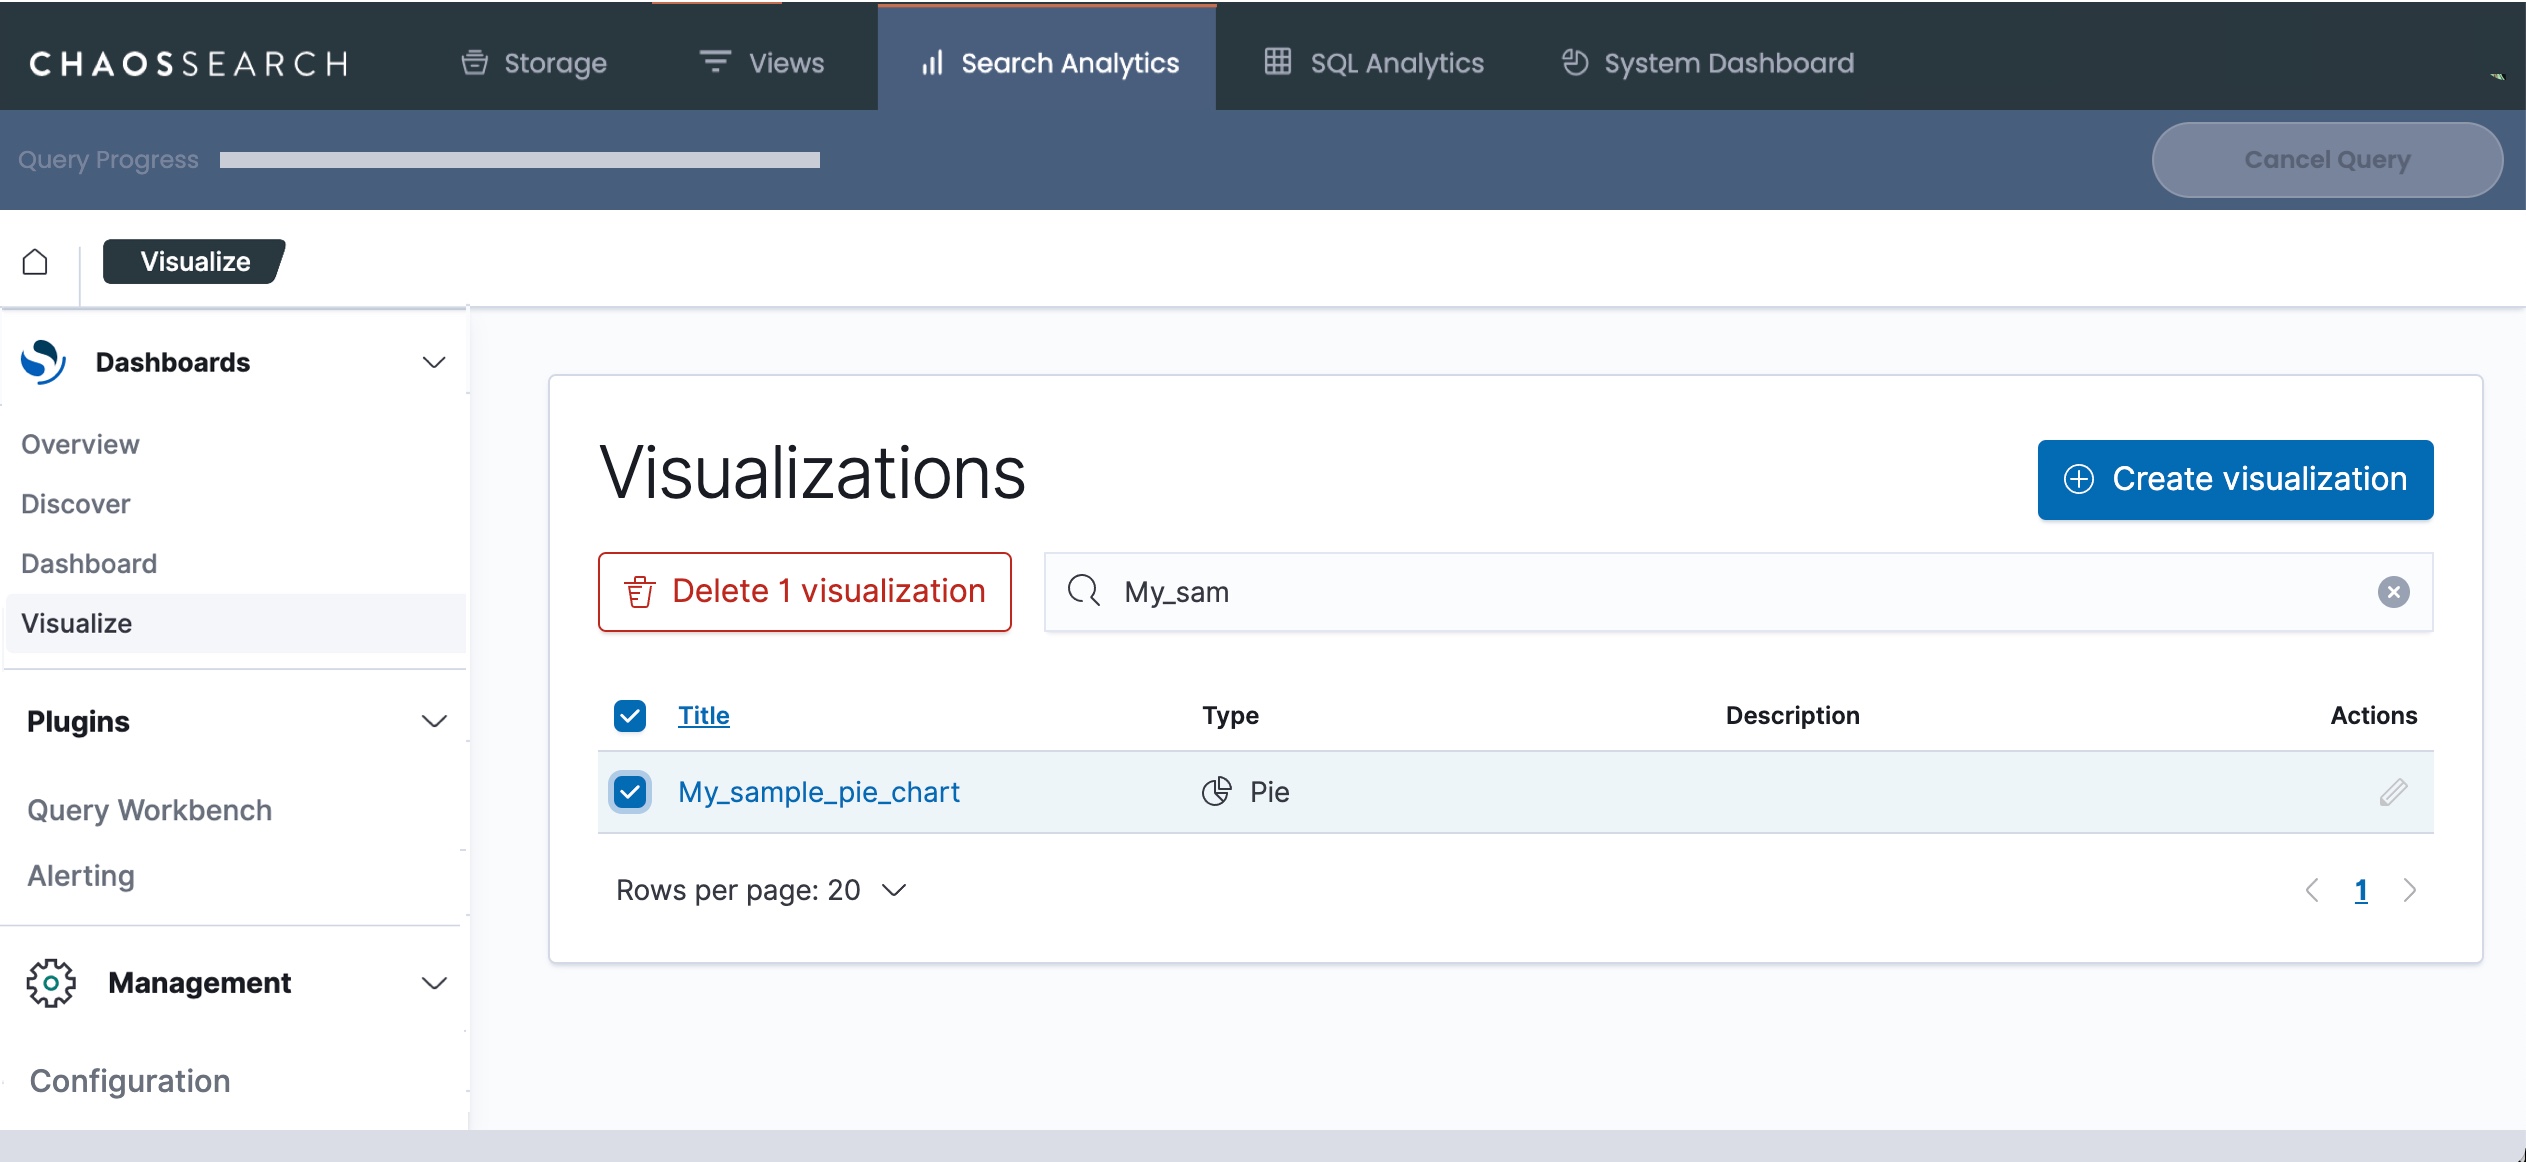Click the Query Progress bar
Screen dimensions: 2526x1162
520,160
